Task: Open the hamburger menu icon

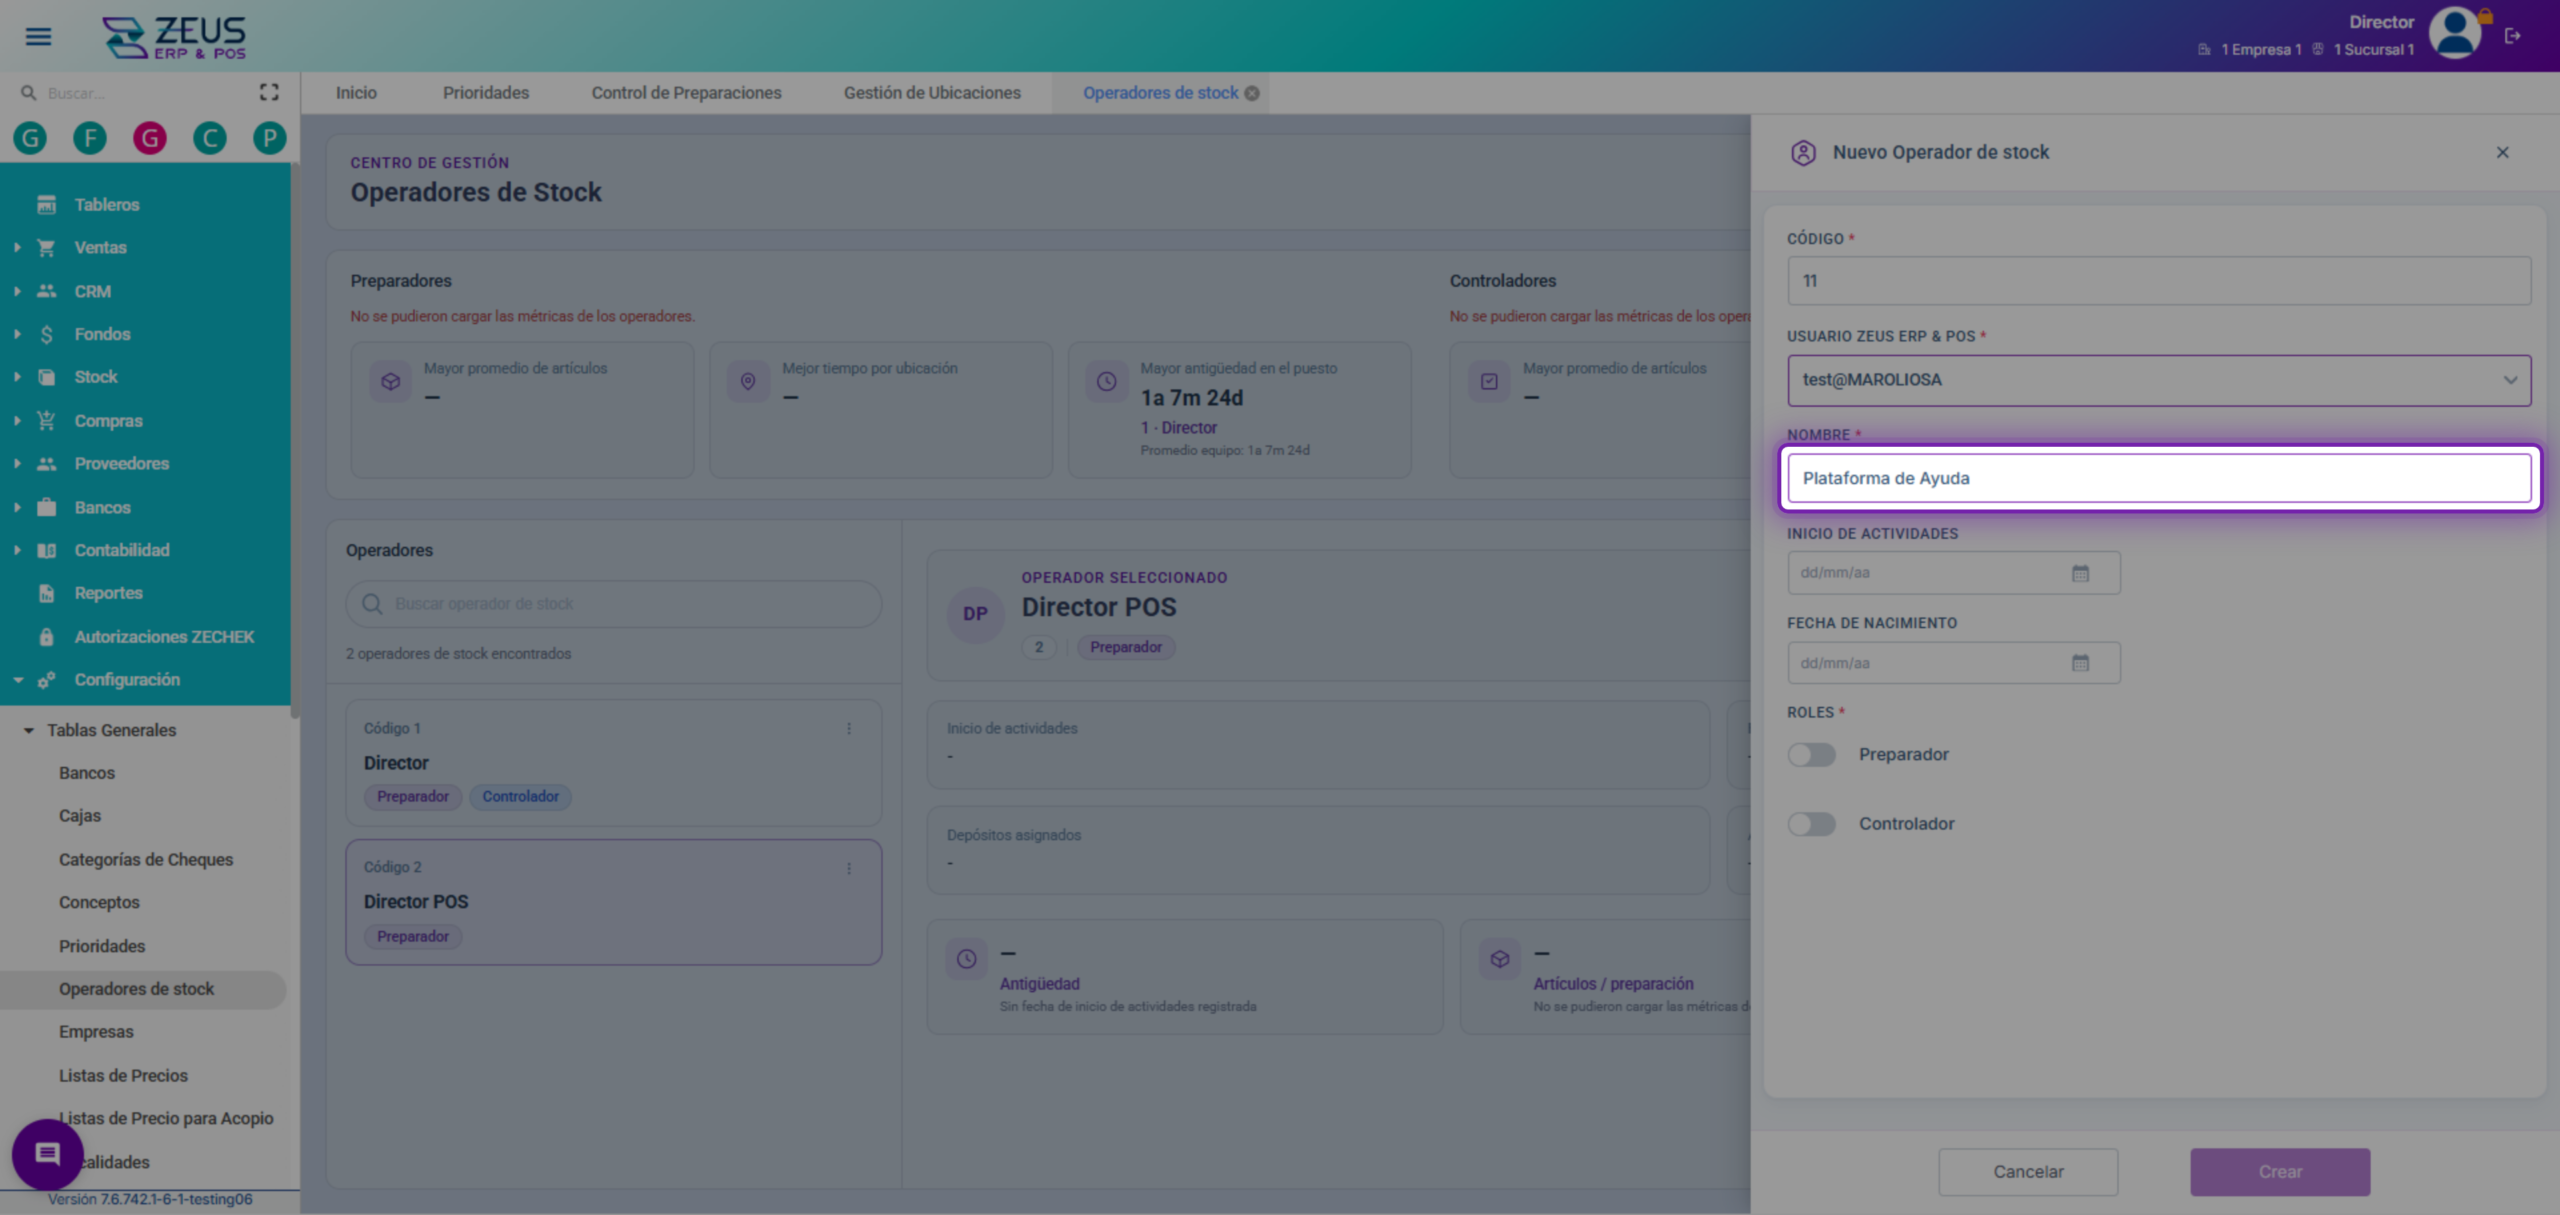Action: click(x=38, y=37)
